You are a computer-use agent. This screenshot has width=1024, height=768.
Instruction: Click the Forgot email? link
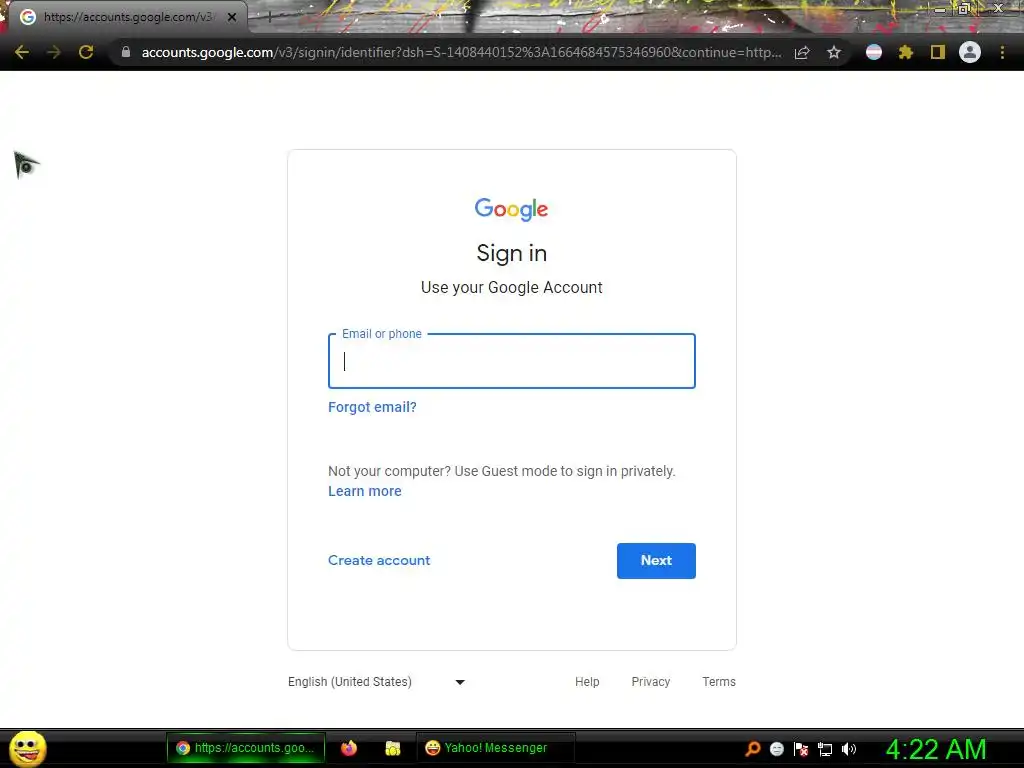tap(372, 407)
